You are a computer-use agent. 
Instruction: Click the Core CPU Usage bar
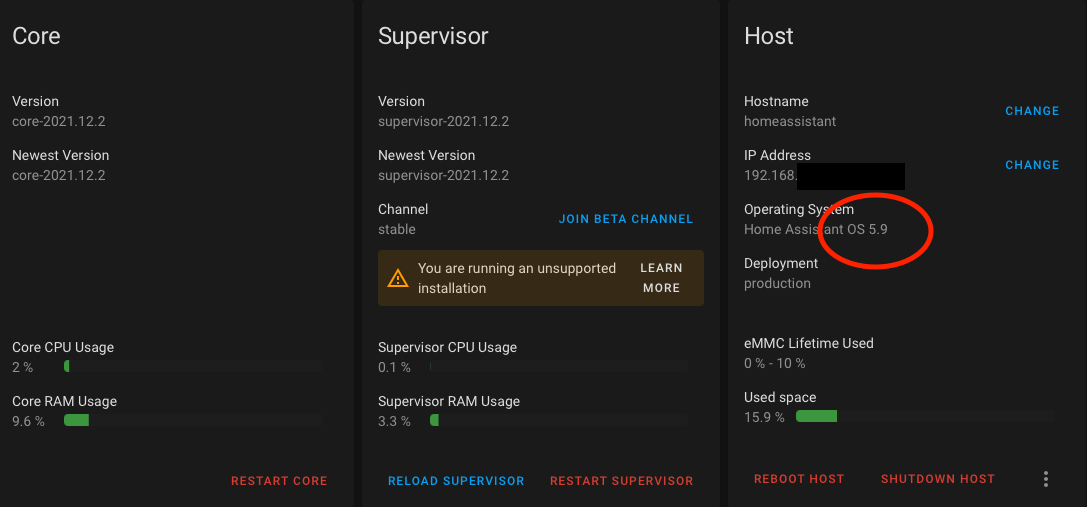(193, 366)
